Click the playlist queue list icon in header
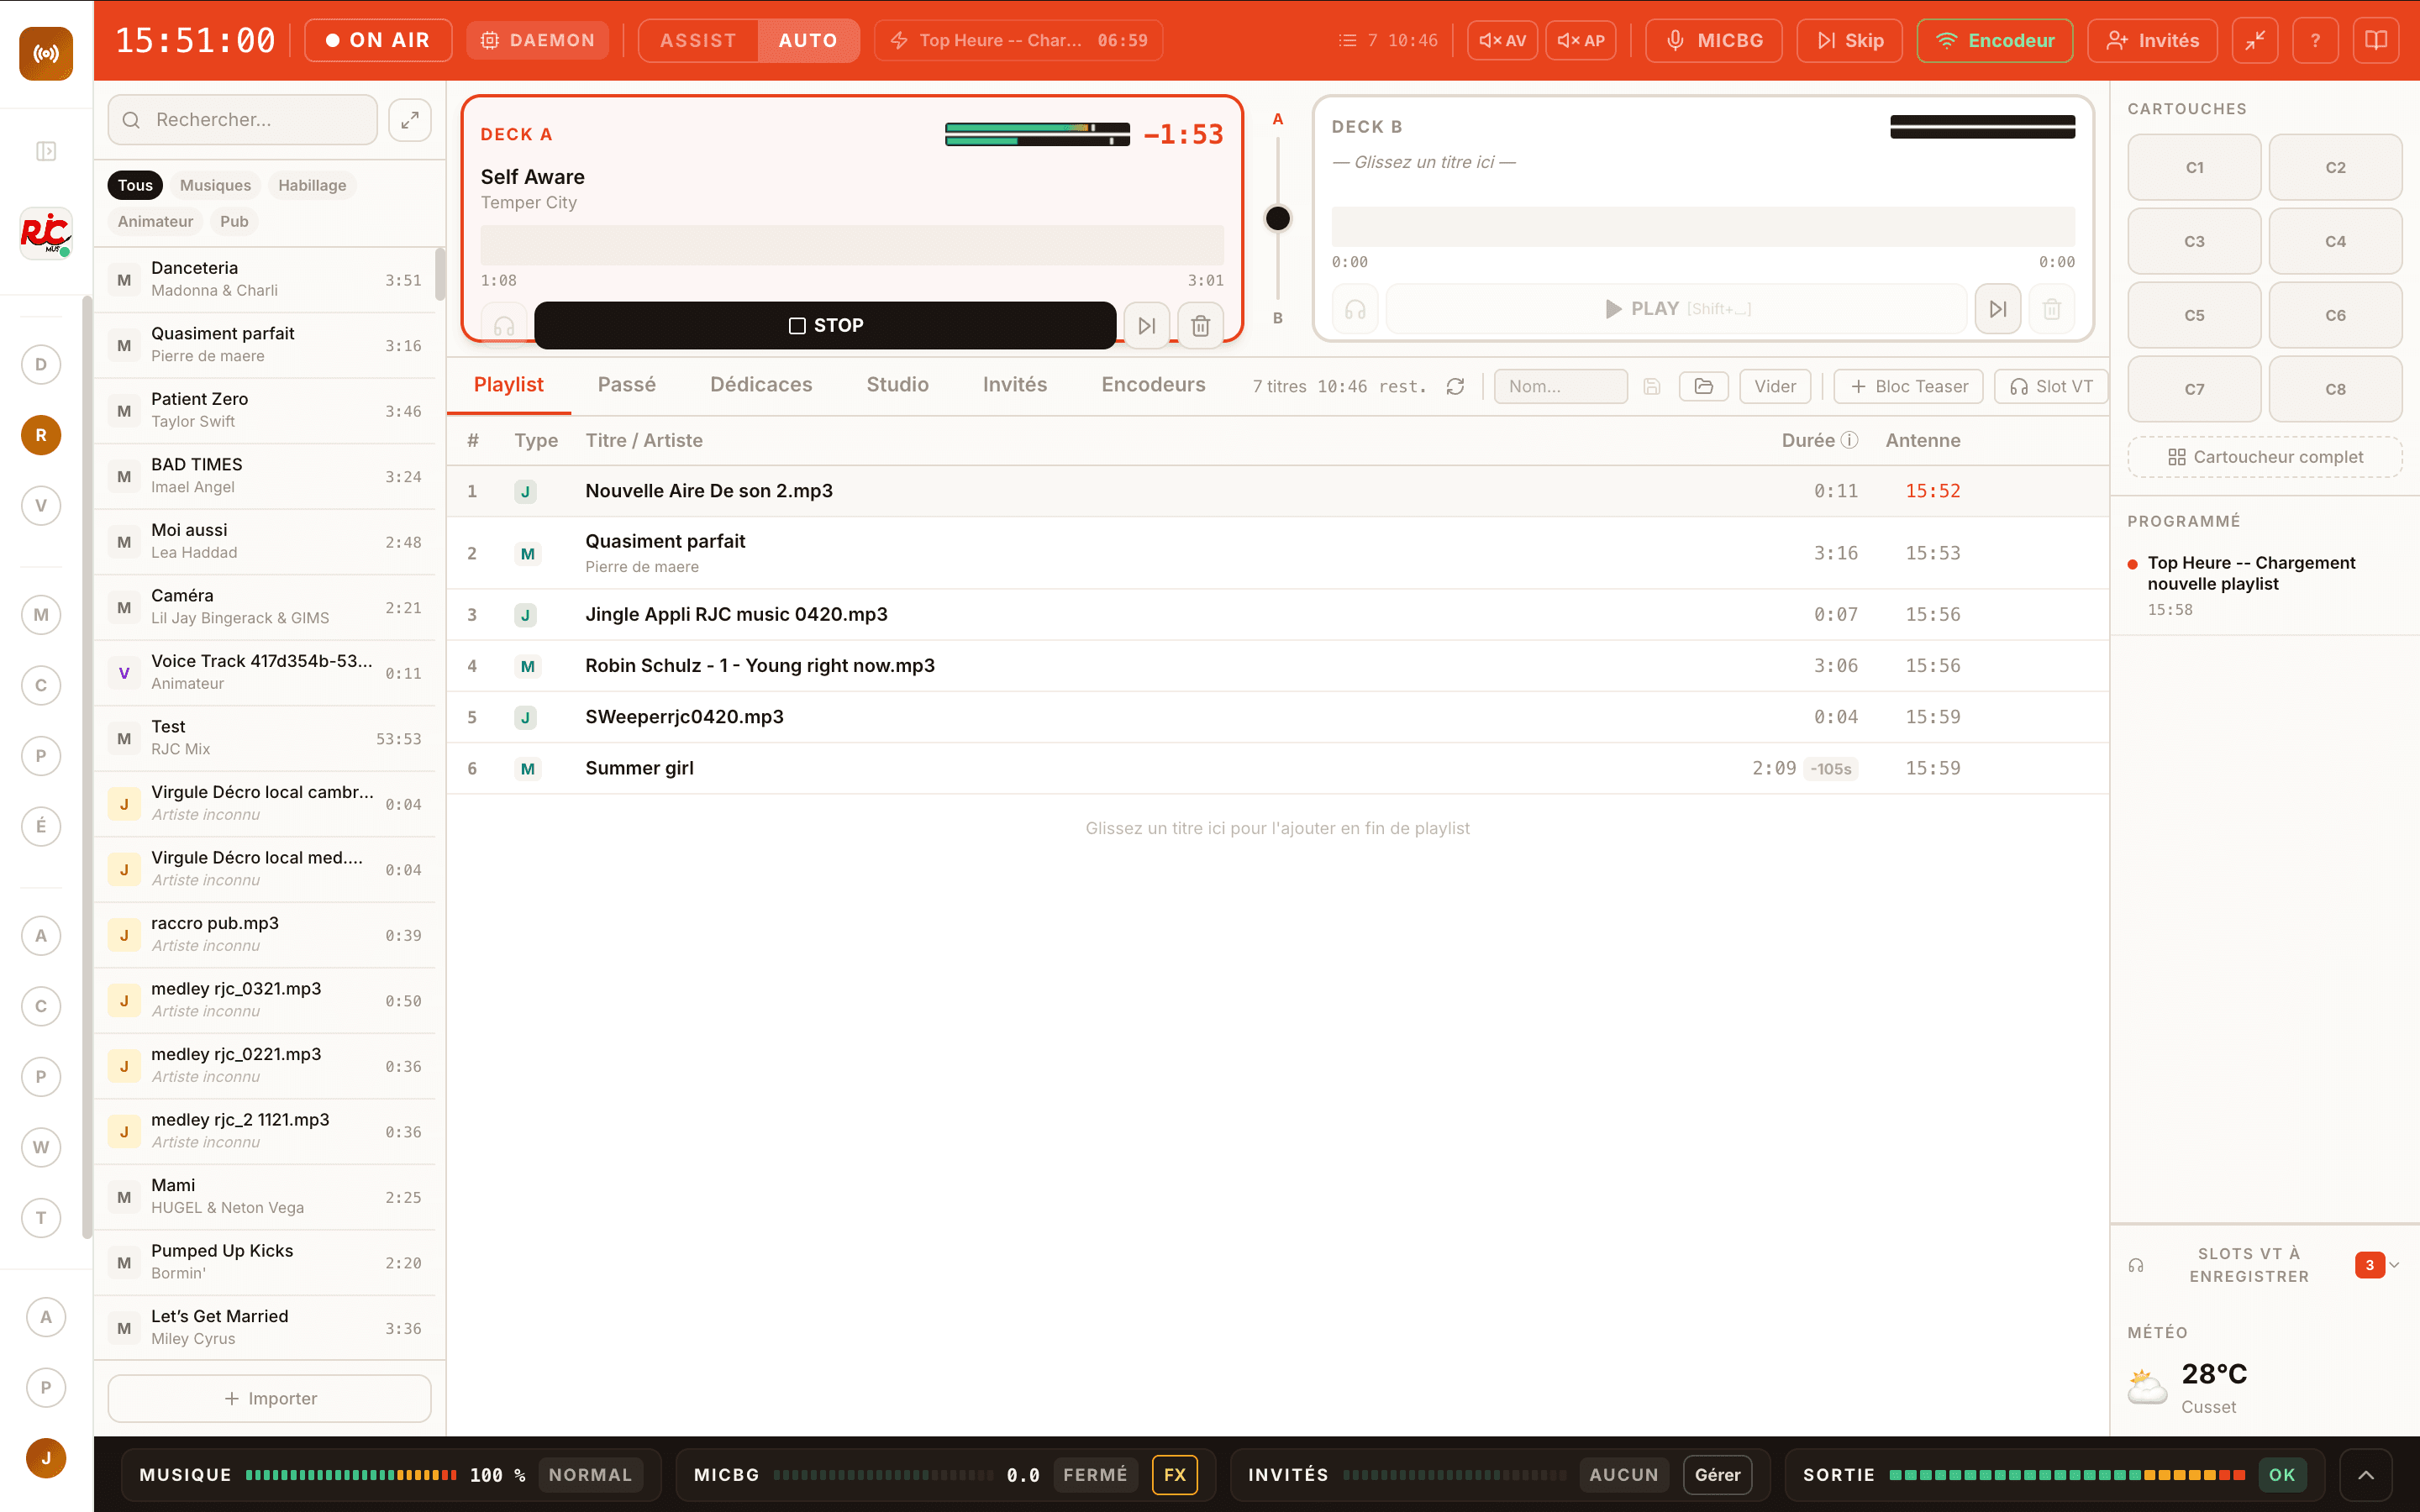This screenshot has width=2420, height=1512. tap(1348, 40)
